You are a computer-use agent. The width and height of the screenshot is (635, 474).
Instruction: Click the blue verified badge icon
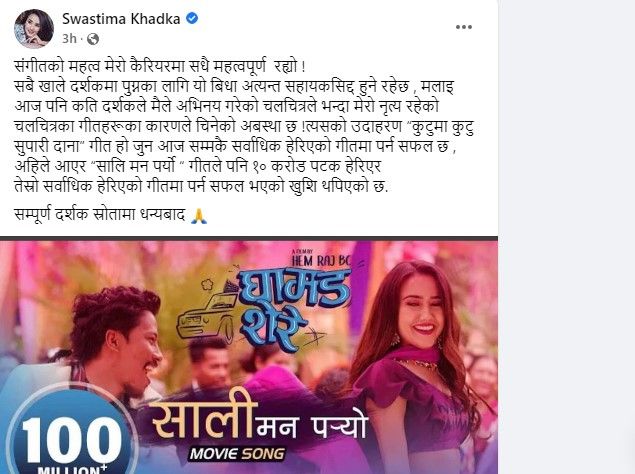tap(192, 18)
